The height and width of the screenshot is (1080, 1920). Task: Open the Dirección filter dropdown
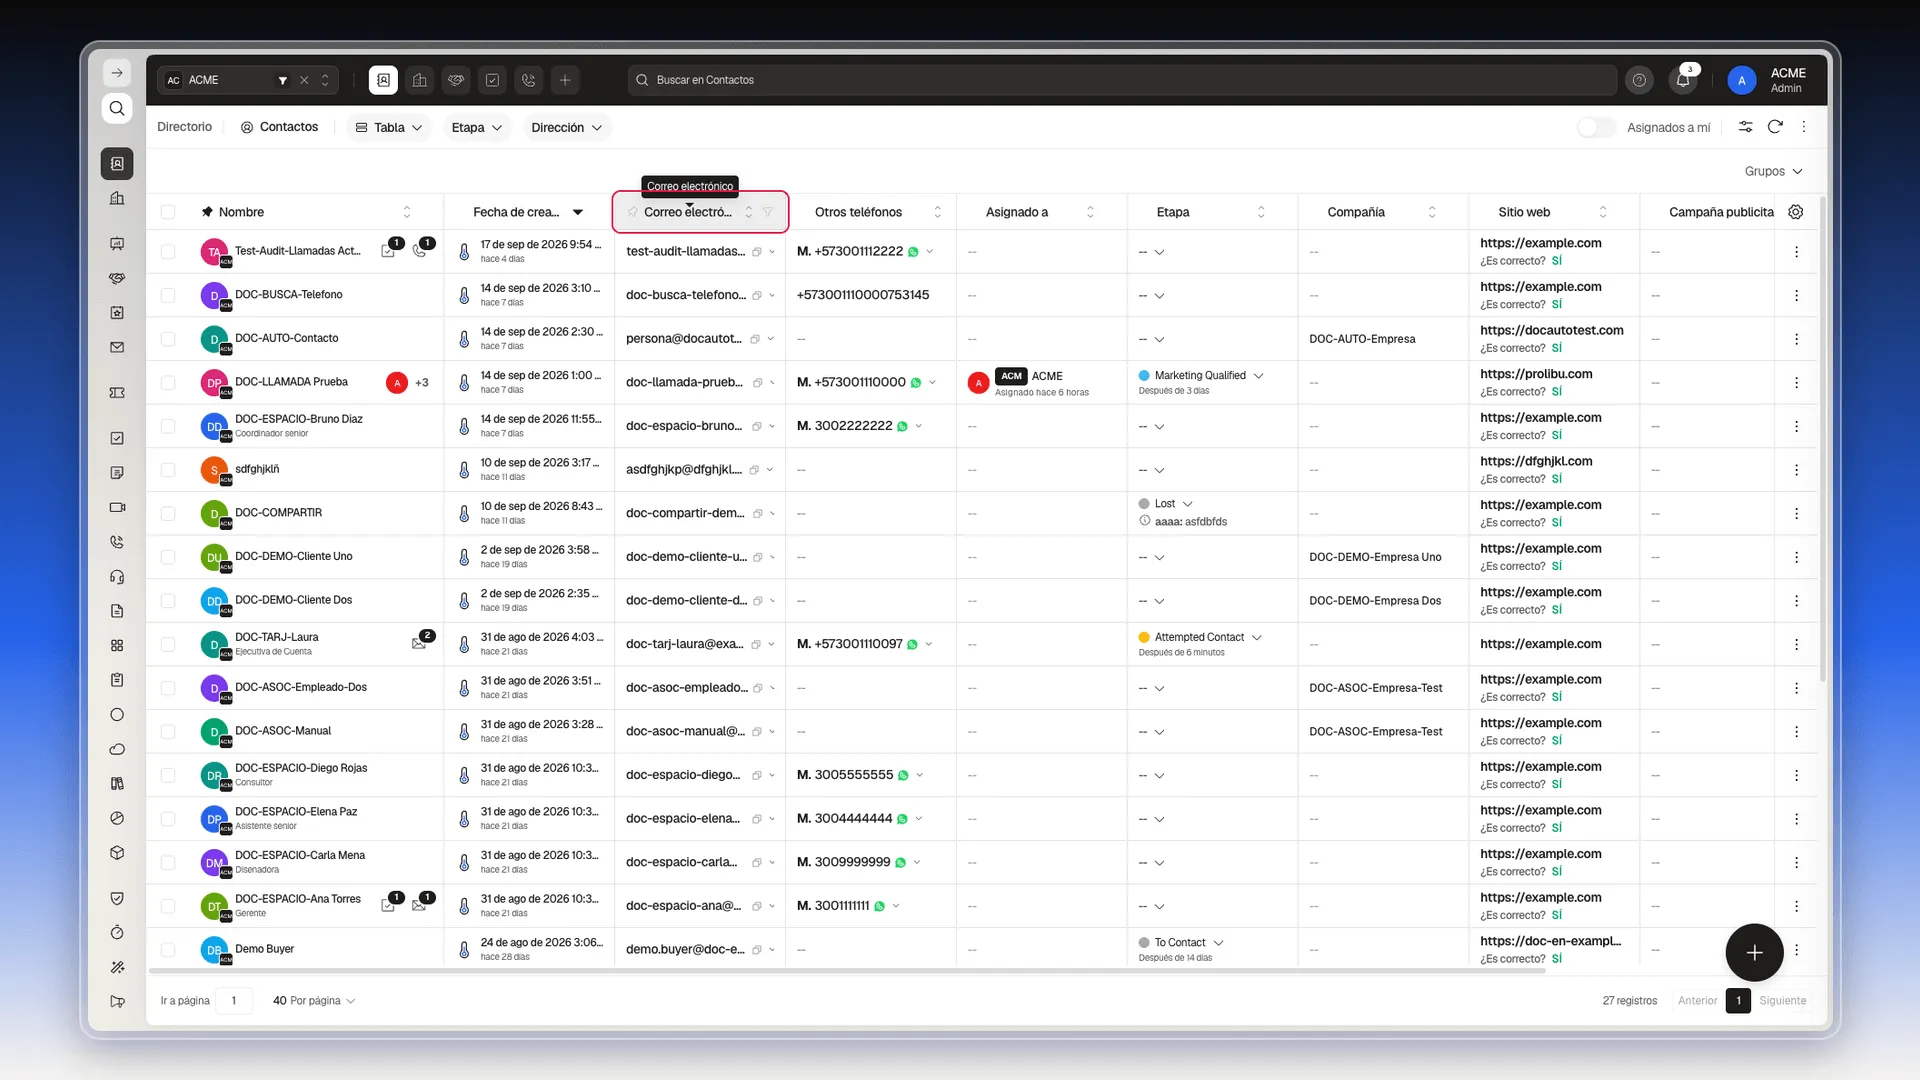pos(567,128)
